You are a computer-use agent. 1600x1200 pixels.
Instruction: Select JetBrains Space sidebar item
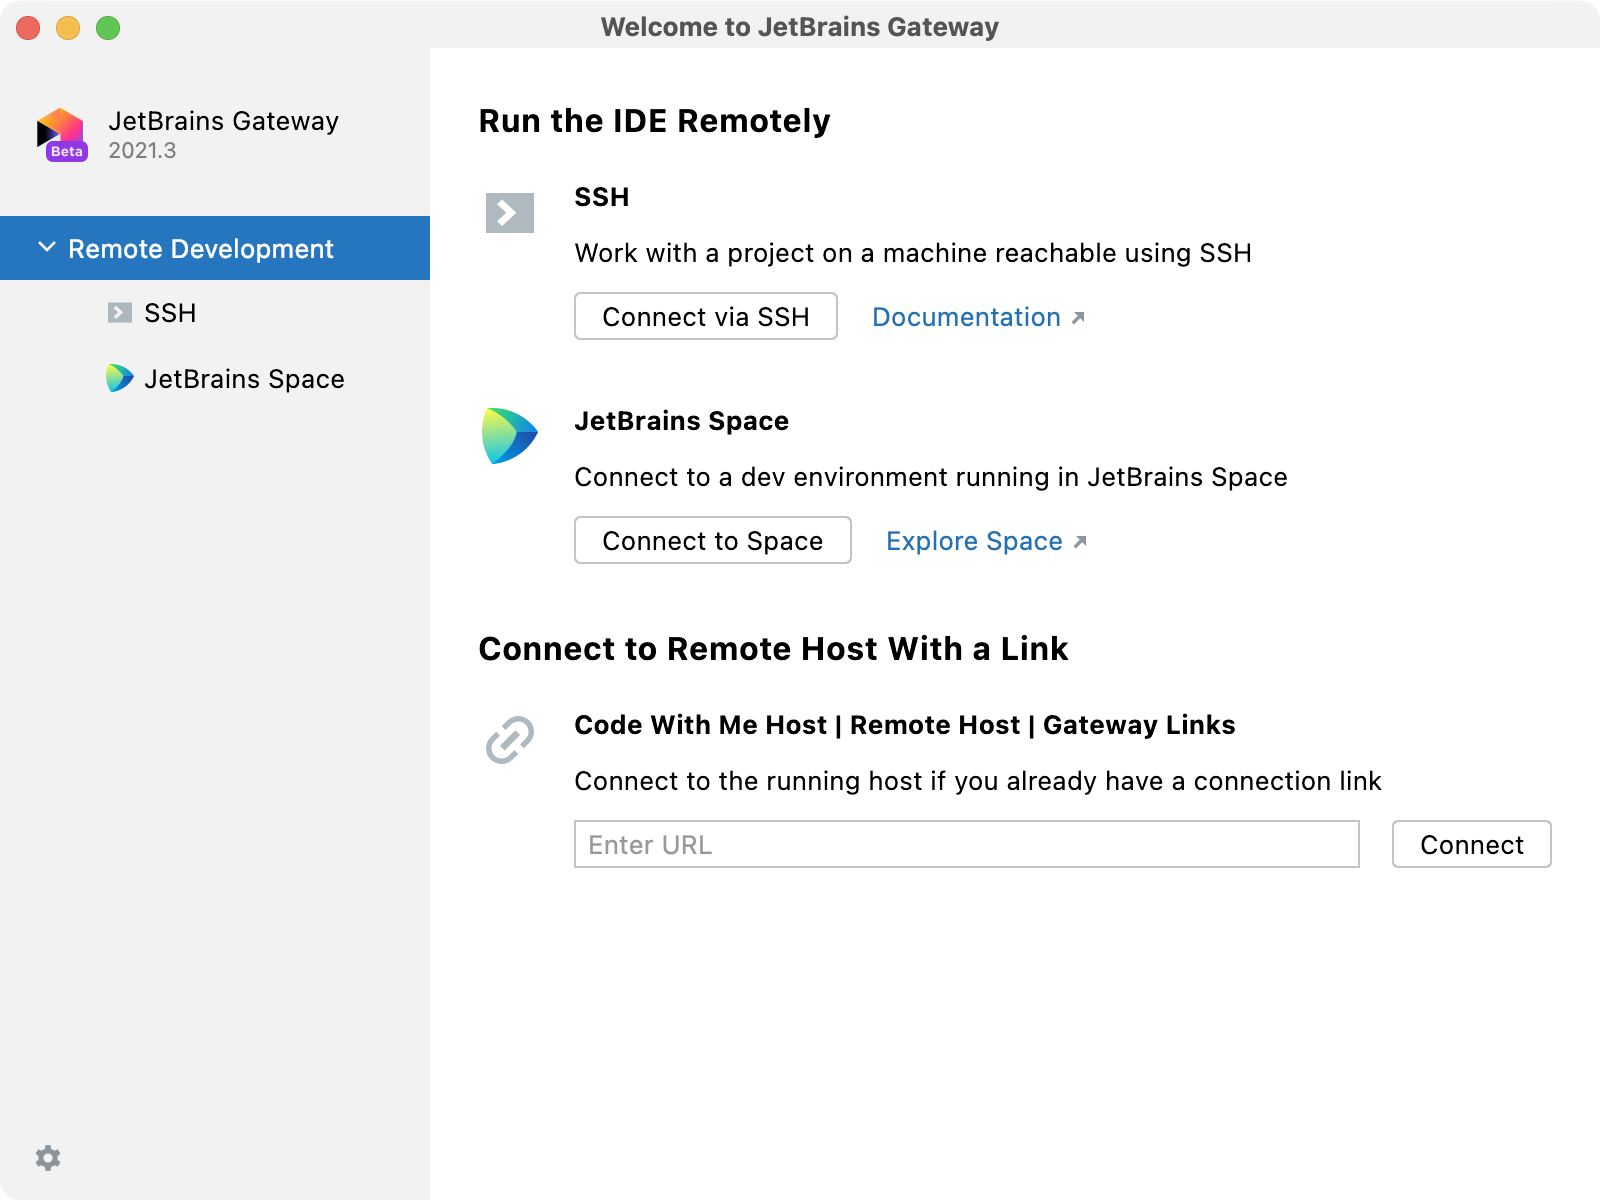coord(244,379)
